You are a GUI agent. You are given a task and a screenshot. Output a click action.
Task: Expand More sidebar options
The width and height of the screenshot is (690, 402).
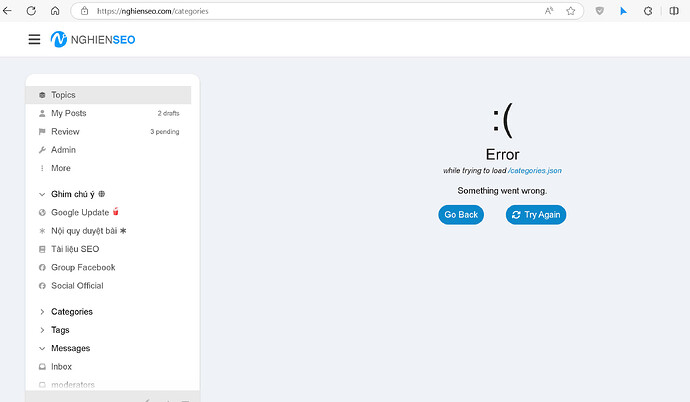[x=108, y=168]
